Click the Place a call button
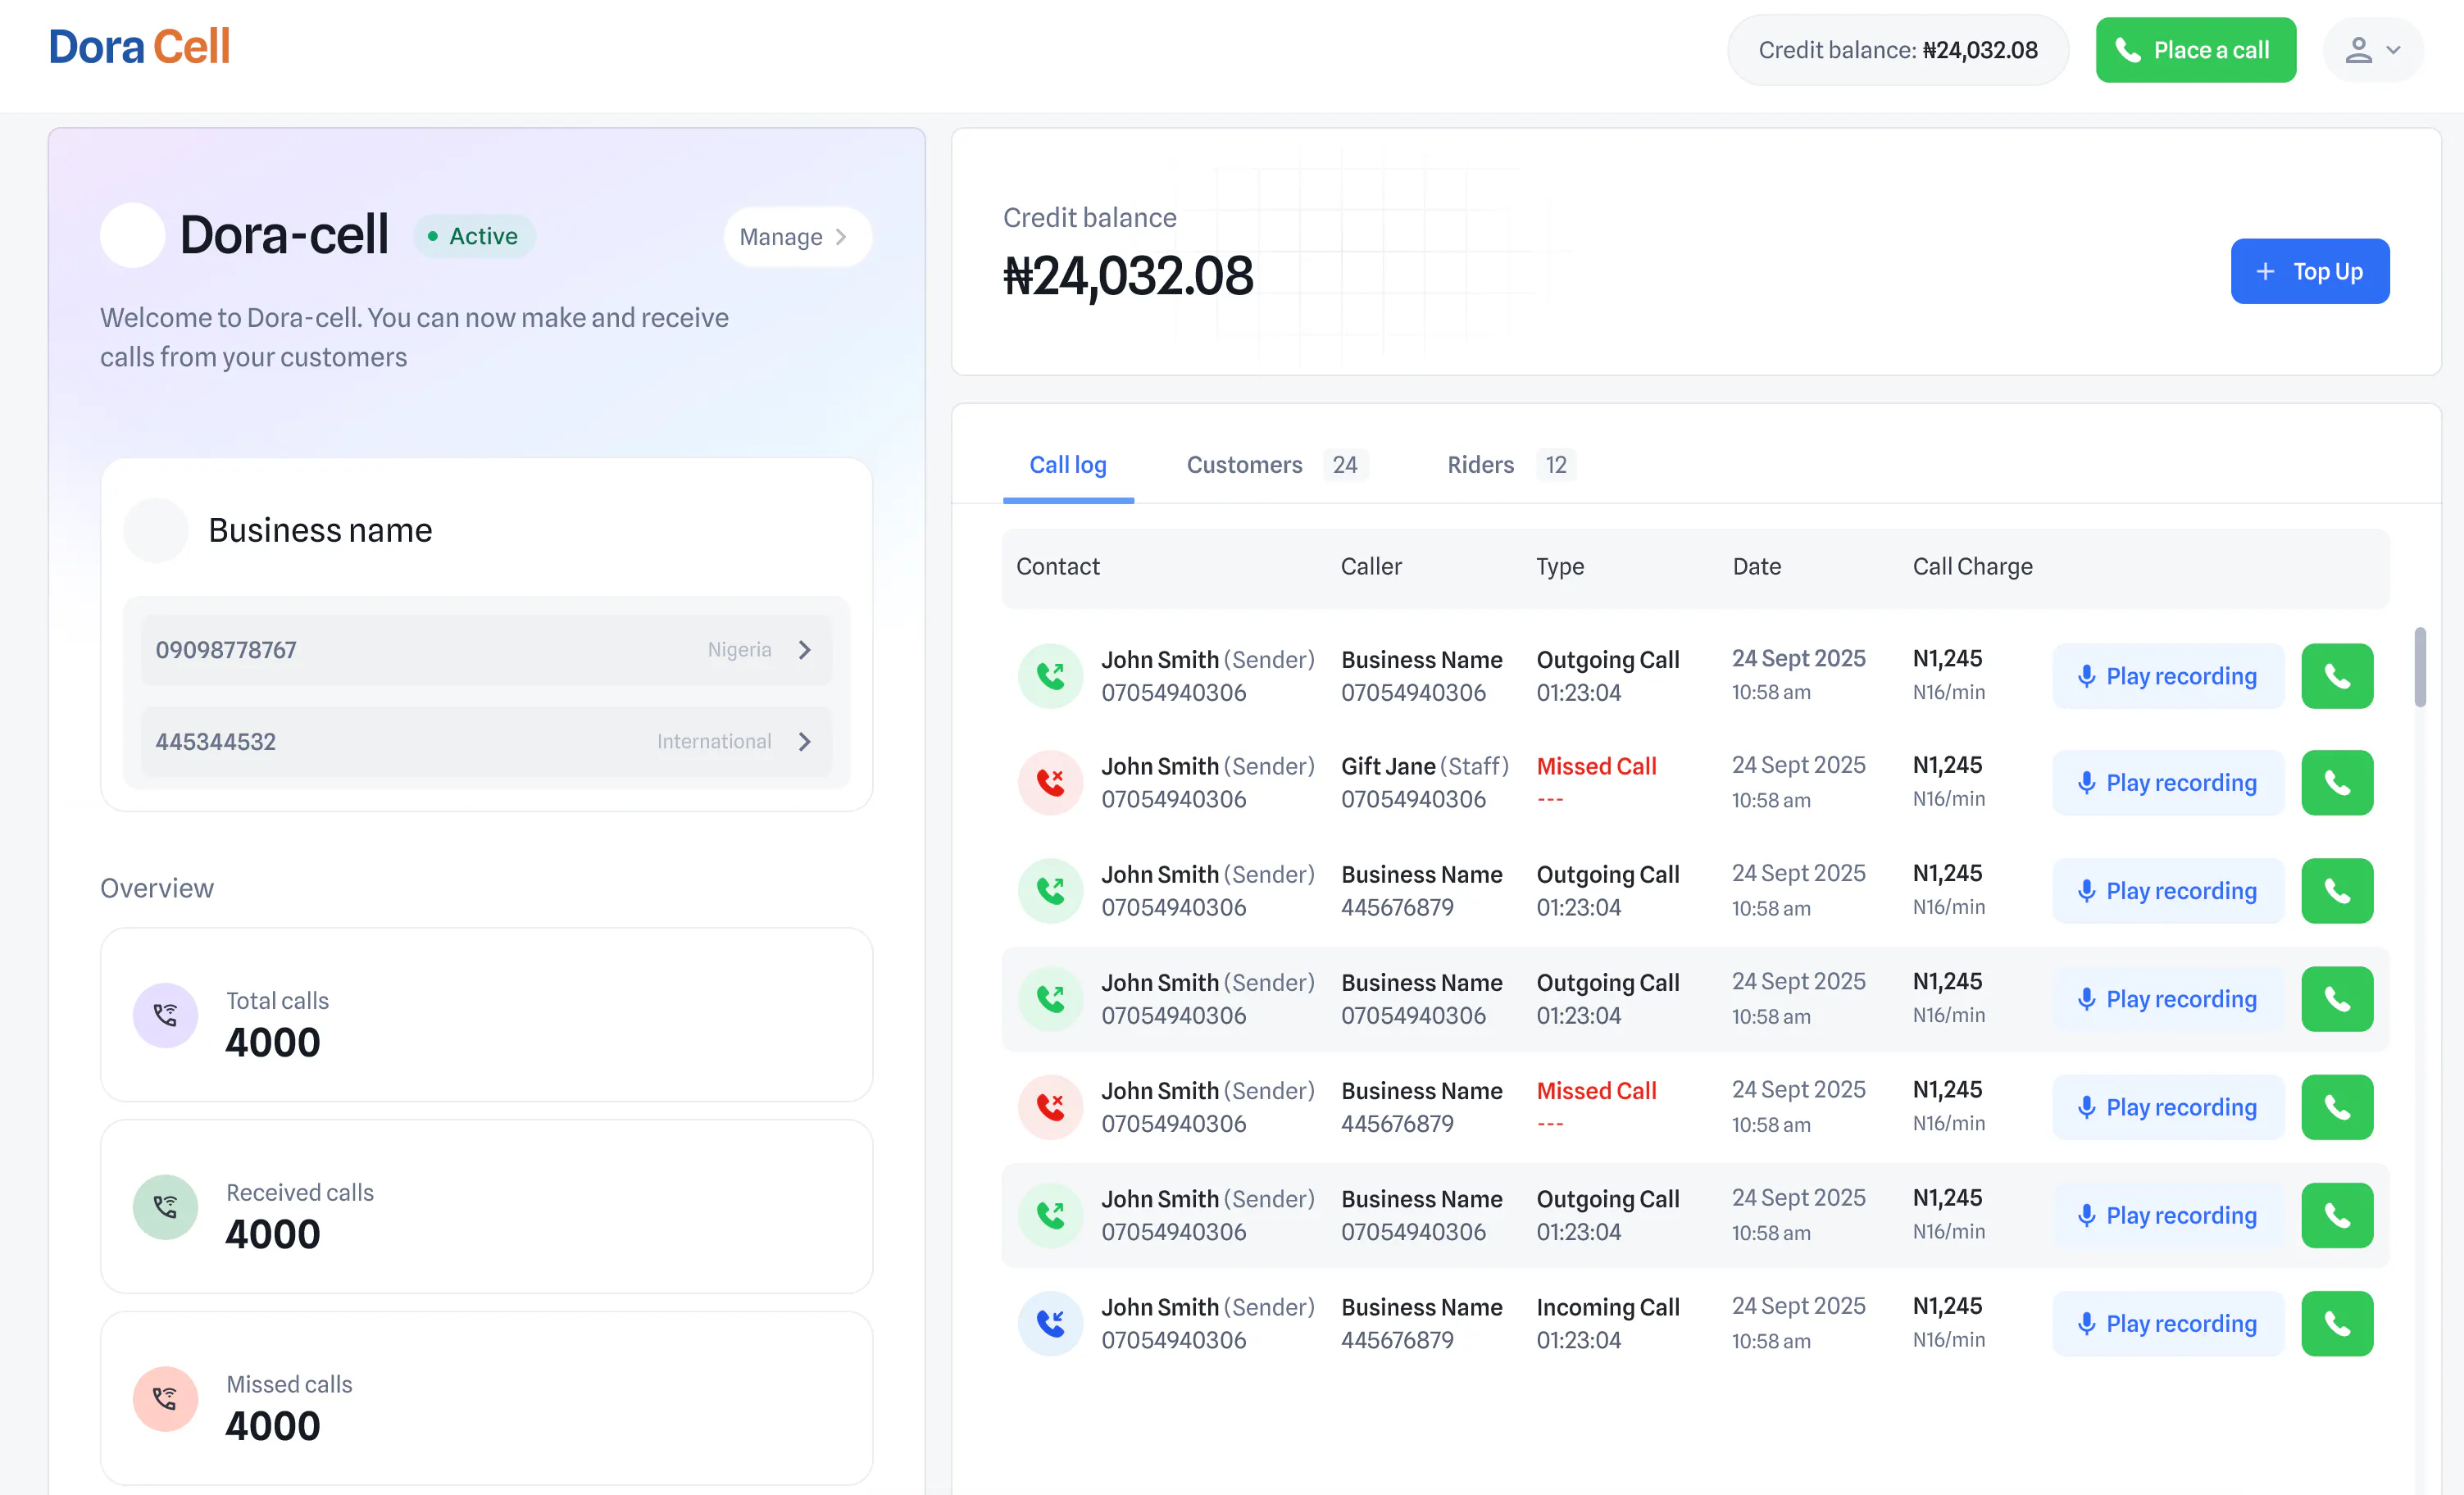2464x1495 pixels. click(x=2195, y=50)
